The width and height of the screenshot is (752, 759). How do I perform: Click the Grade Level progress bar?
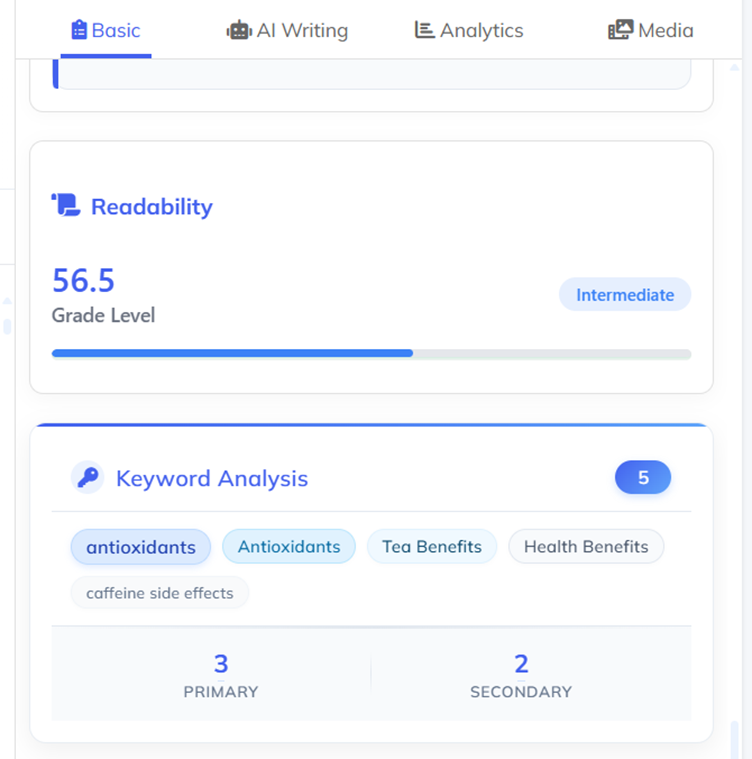371,354
